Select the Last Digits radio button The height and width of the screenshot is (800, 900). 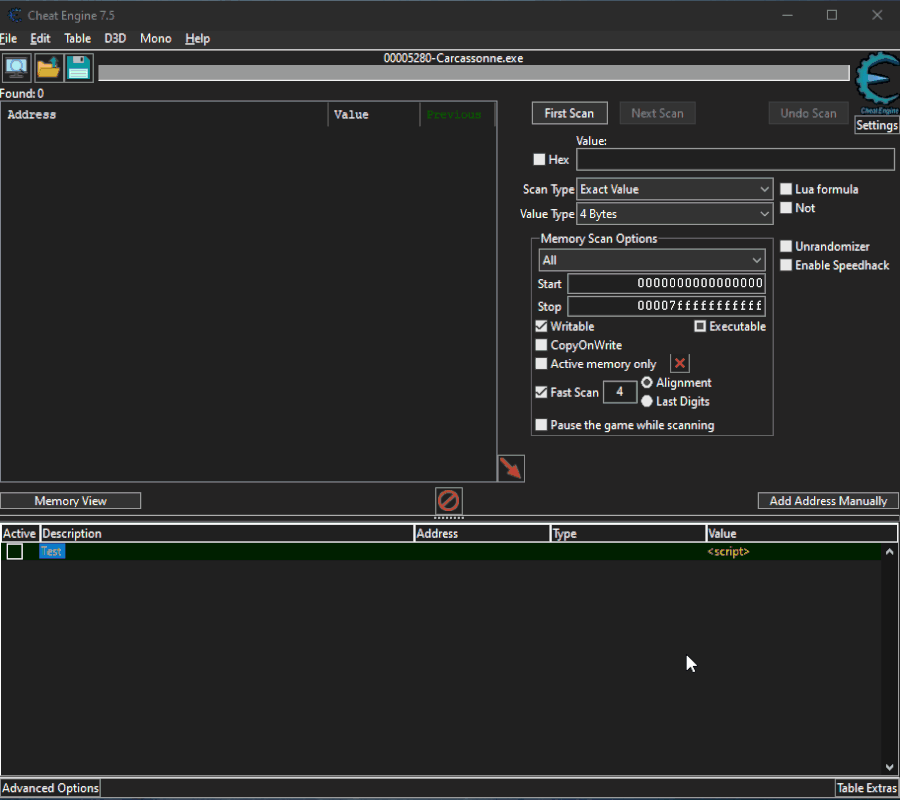point(647,401)
